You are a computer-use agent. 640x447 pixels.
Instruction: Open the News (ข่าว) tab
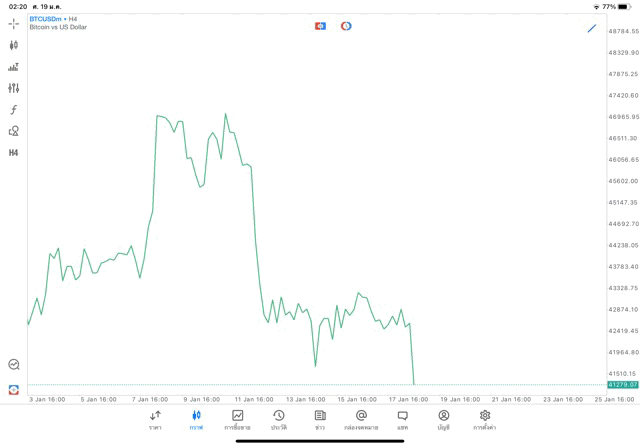(320, 420)
